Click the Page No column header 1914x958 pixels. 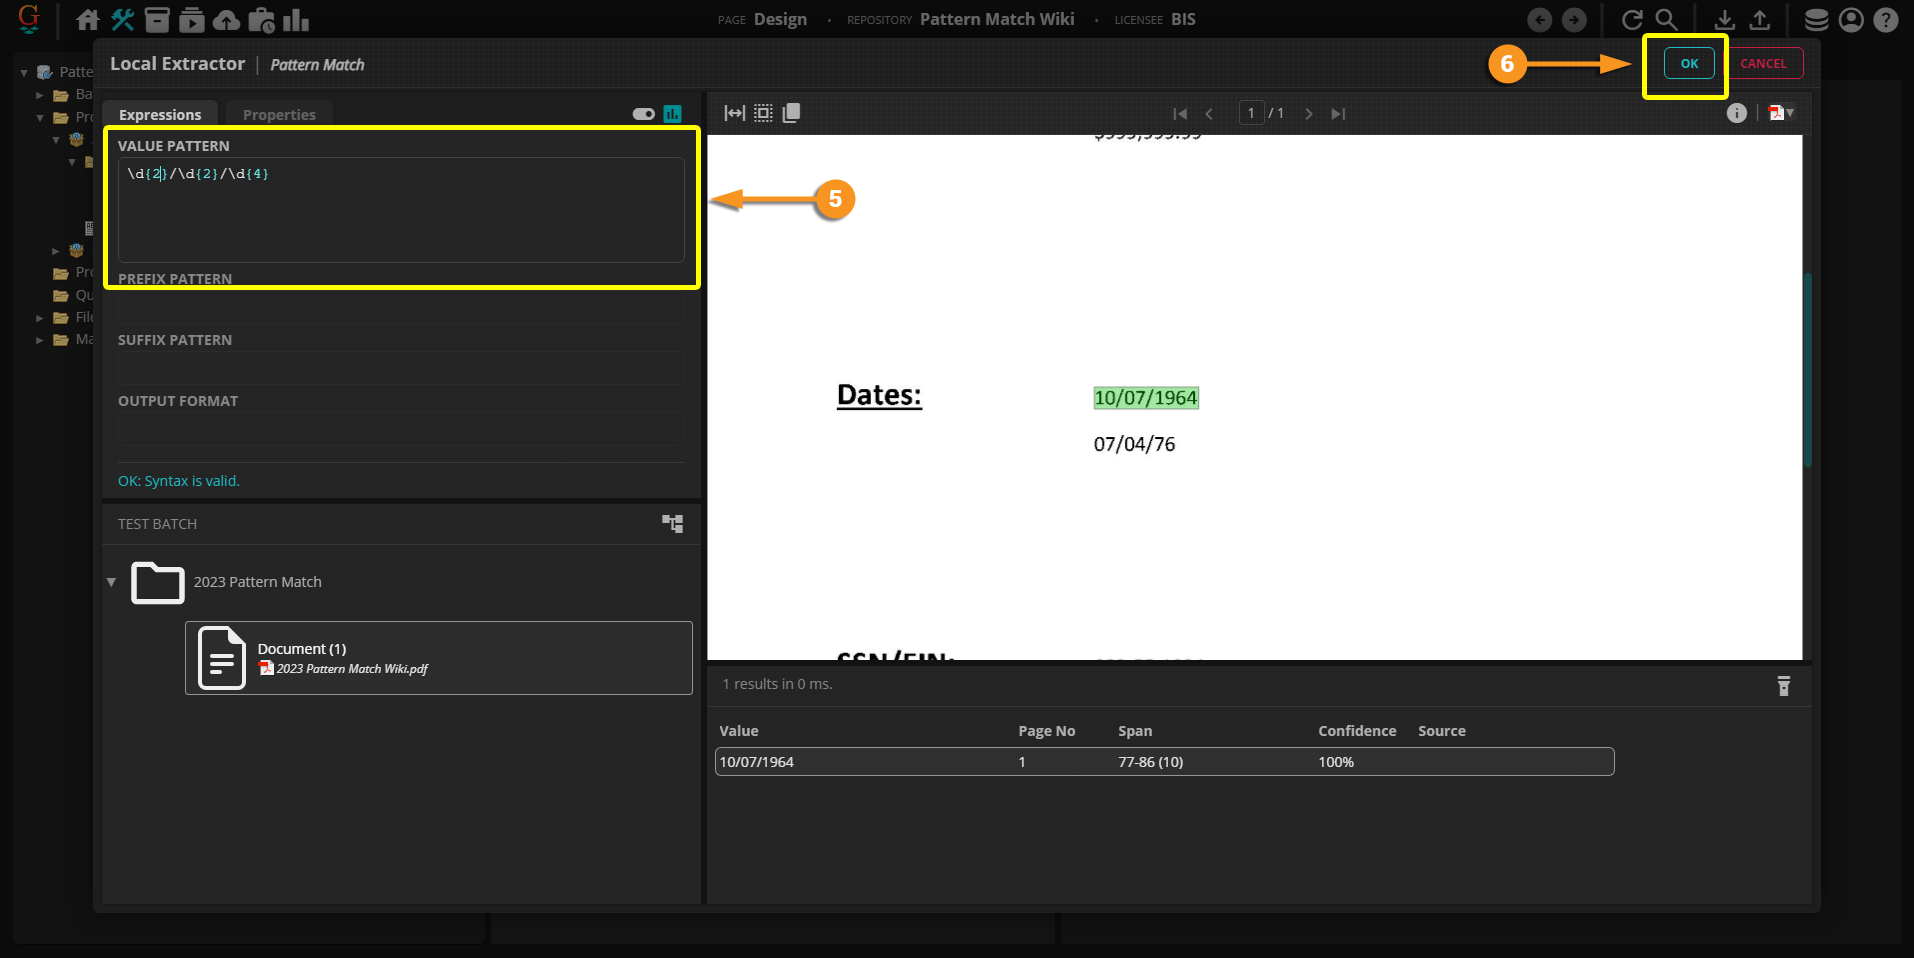1047,731
